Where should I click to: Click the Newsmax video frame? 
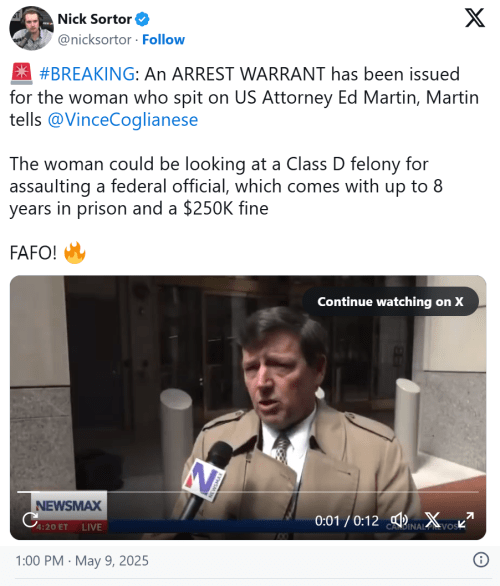point(248,407)
